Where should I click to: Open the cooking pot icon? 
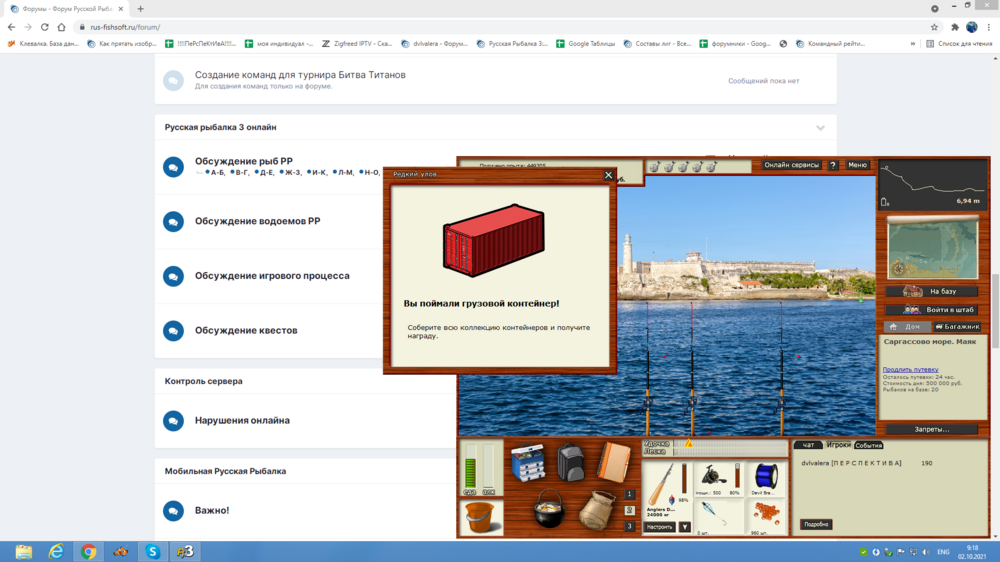click(x=548, y=509)
